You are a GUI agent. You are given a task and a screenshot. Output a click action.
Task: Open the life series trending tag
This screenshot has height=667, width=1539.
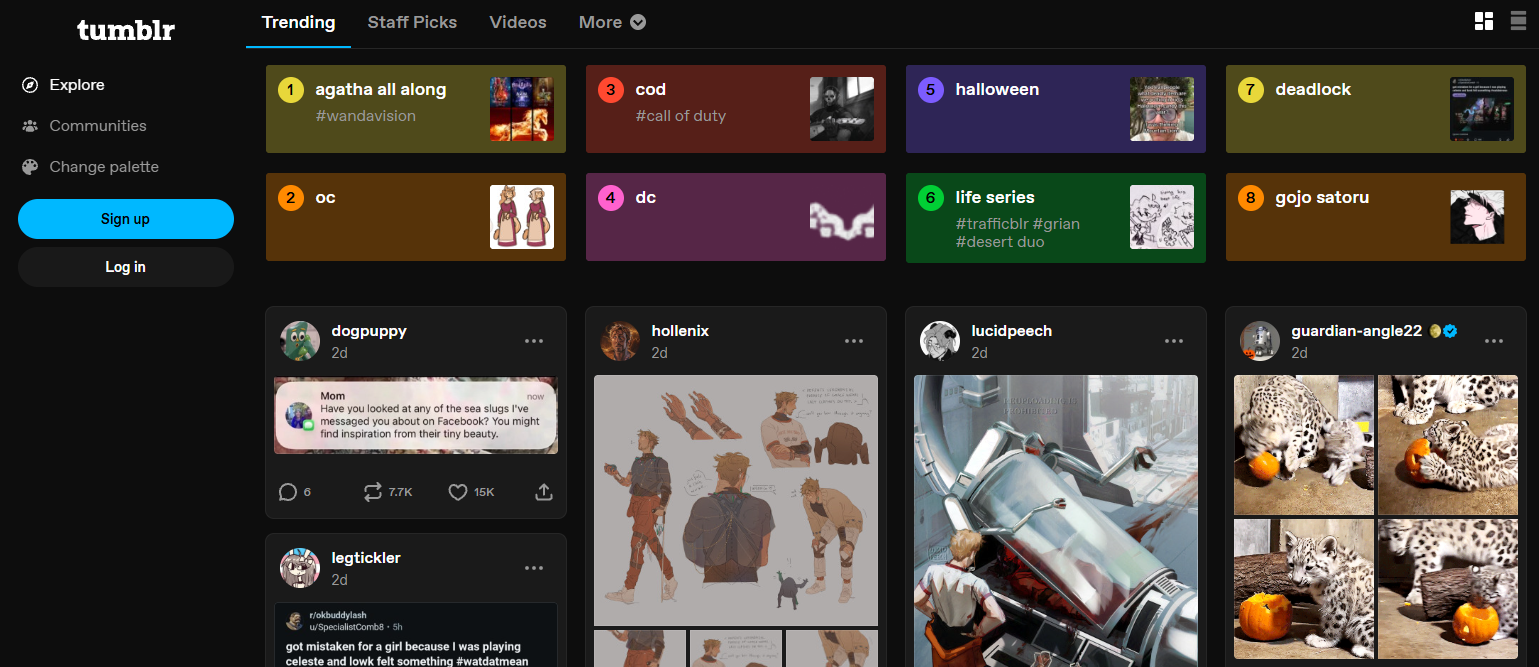tap(1056, 217)
